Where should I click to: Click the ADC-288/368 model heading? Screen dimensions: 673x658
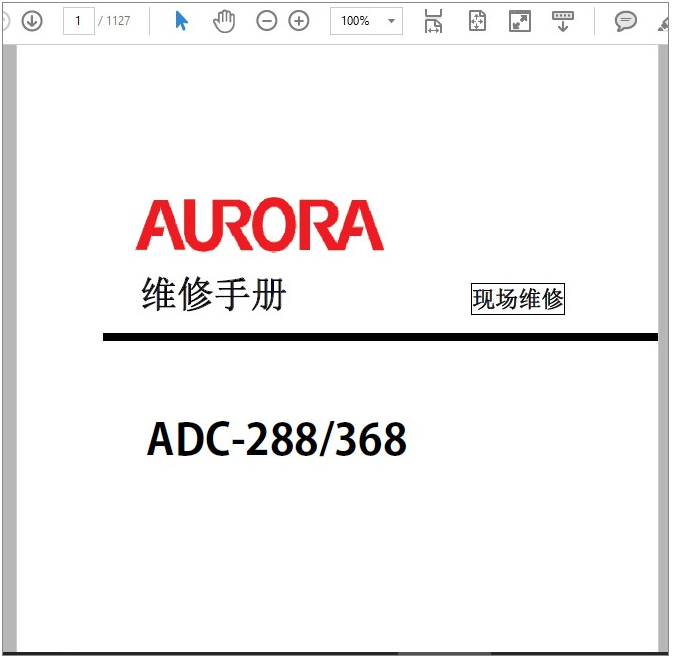coord(277,439)
